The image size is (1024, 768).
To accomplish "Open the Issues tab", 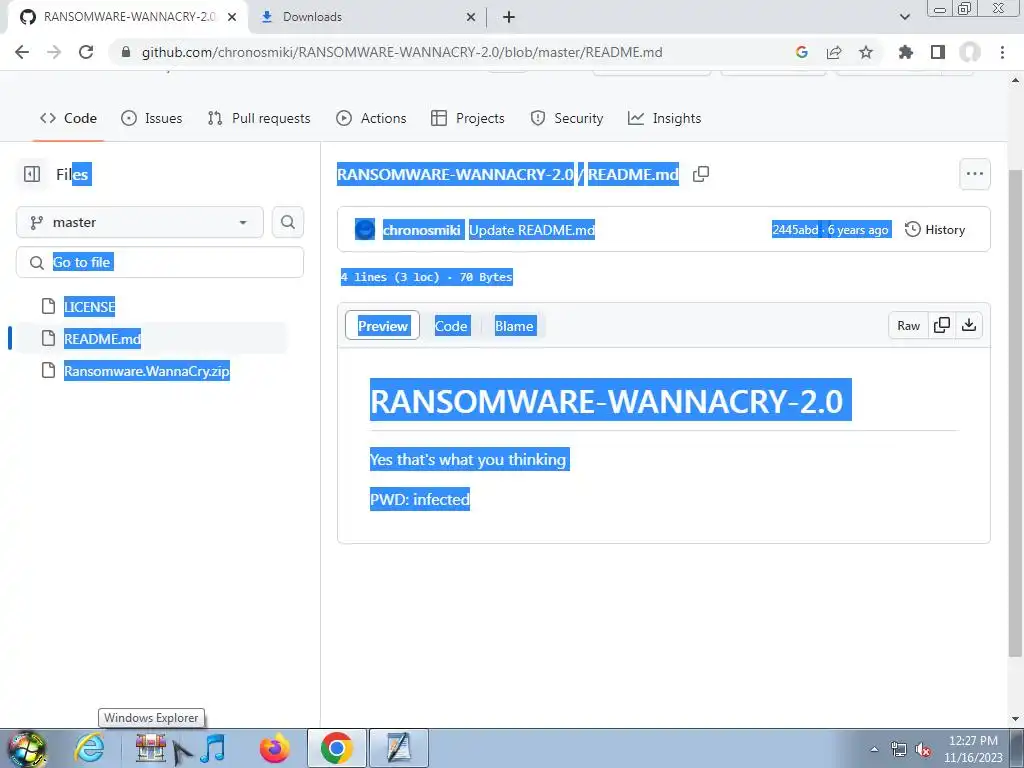I will click(152, 118).
